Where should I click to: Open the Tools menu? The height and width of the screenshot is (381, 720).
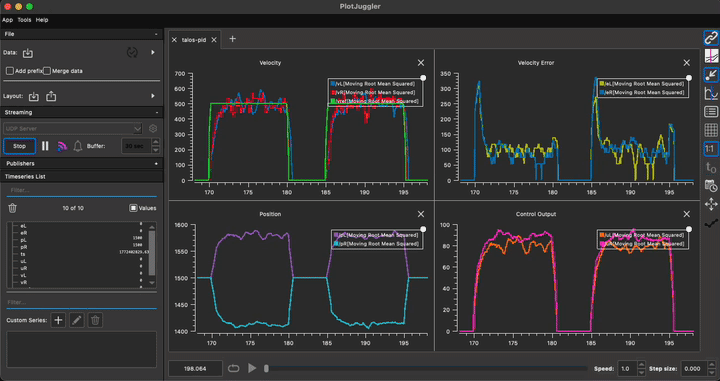[x=24, y=20]
